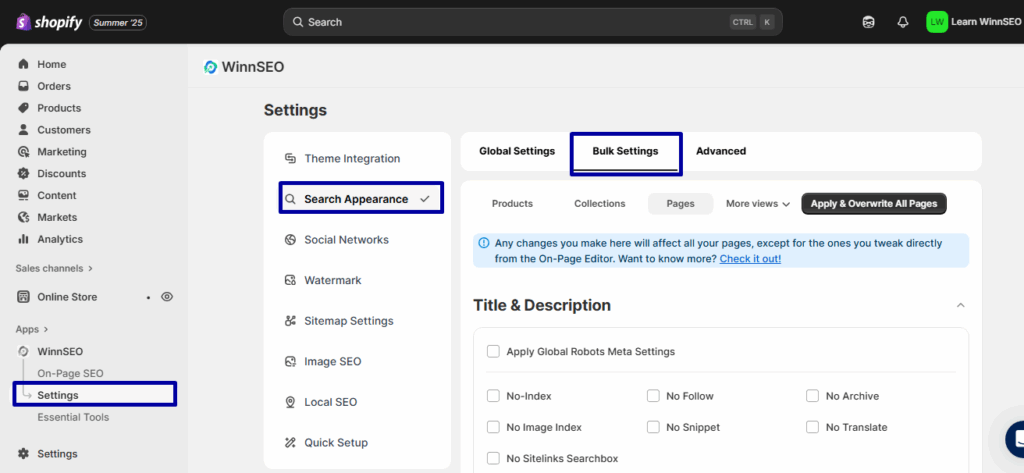Open On-Page SEO in sidebar
This screenshot has height=473, width=1024.
click(x=71, y=374)
